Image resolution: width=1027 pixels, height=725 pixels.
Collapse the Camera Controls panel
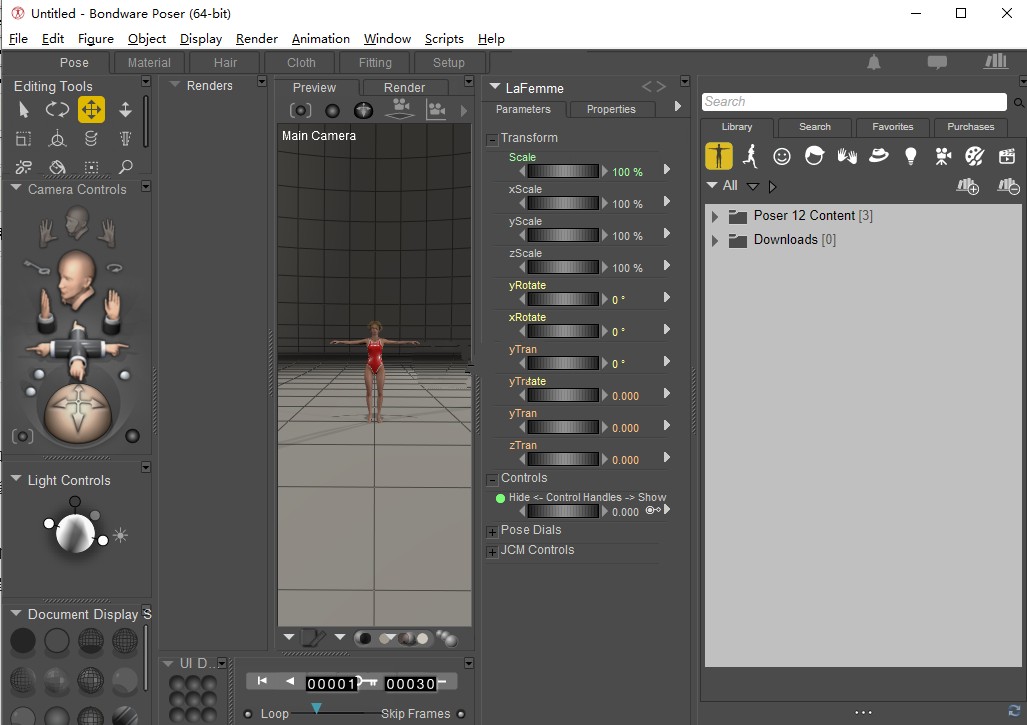(x=16, y=188)
